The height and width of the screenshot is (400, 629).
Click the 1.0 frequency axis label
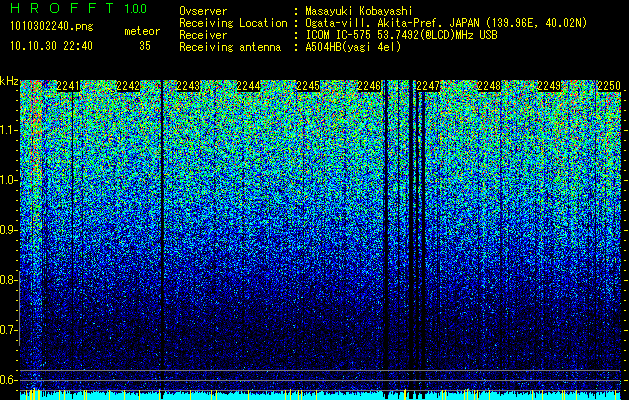click(8, 180)
